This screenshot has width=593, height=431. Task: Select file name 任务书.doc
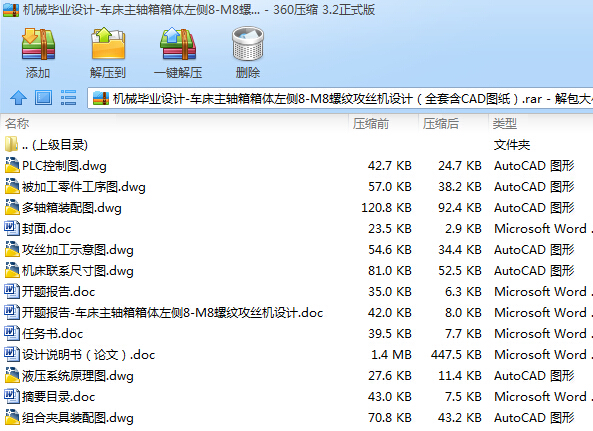(x=52, y=334)
